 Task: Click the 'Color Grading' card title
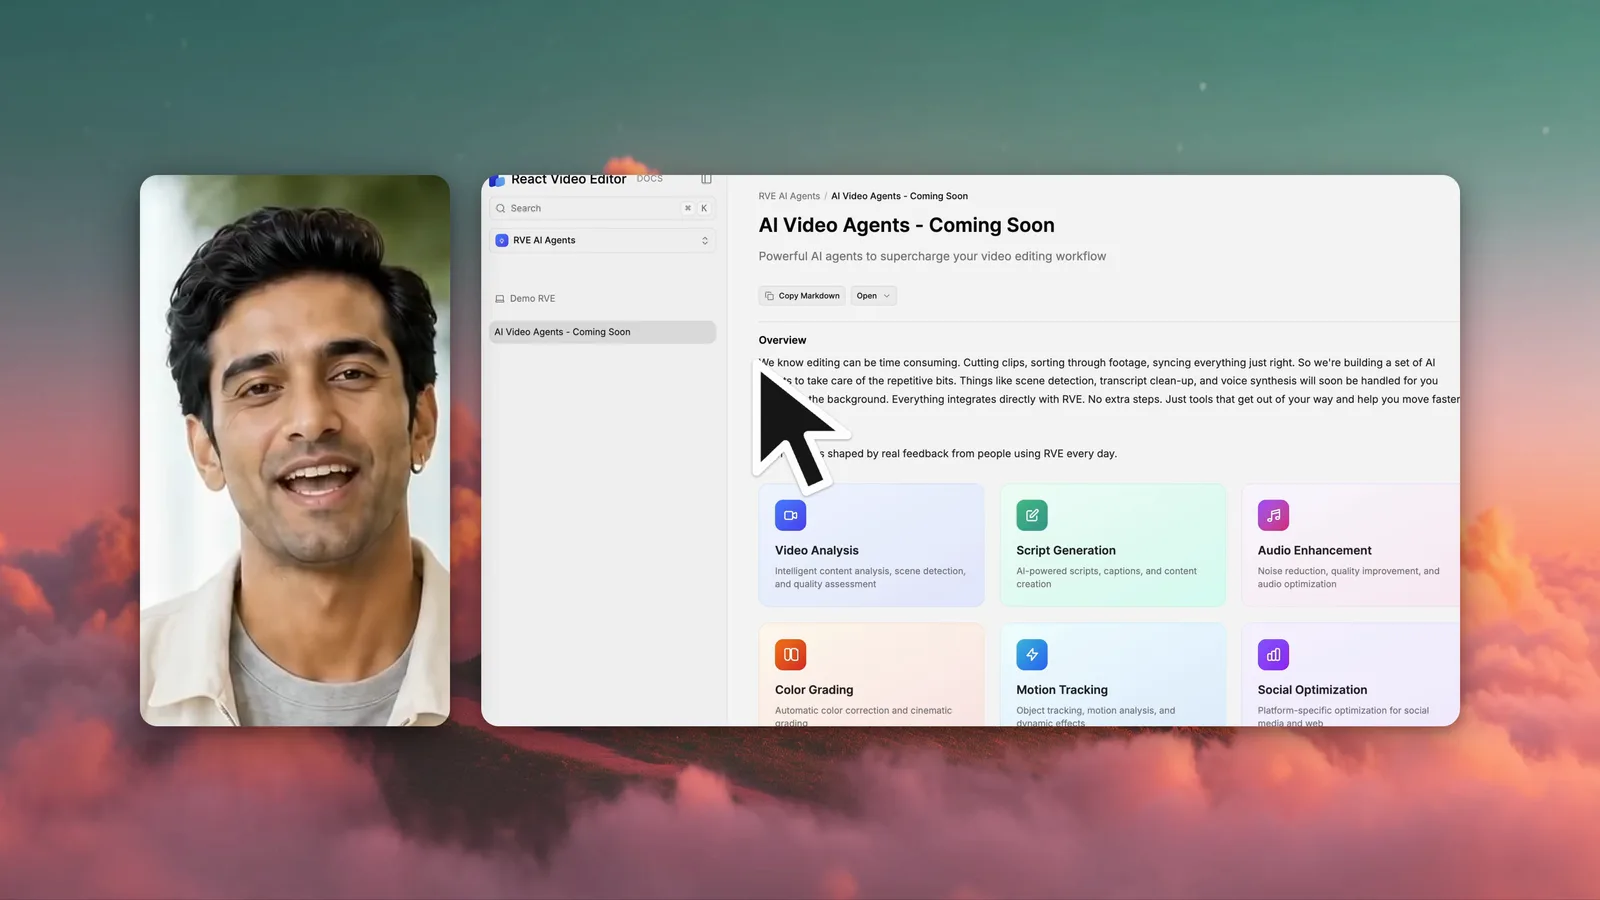point(814,690)
